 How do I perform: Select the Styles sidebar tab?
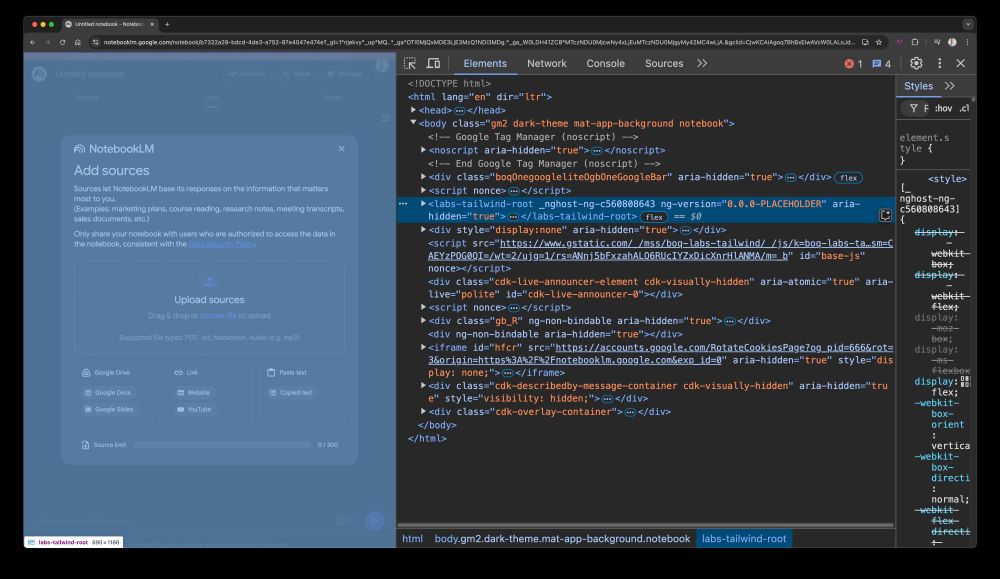tap(918, 86)
